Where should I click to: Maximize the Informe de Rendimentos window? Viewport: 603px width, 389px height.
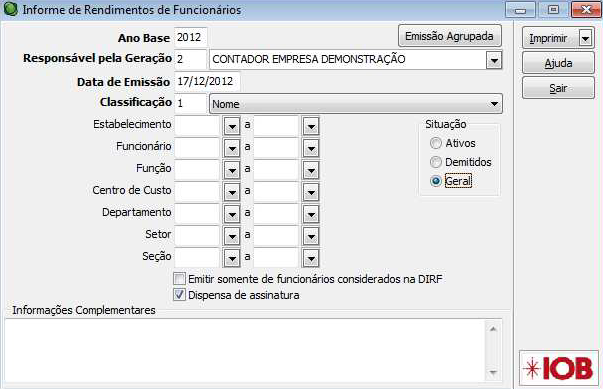[x=553, y=10]
